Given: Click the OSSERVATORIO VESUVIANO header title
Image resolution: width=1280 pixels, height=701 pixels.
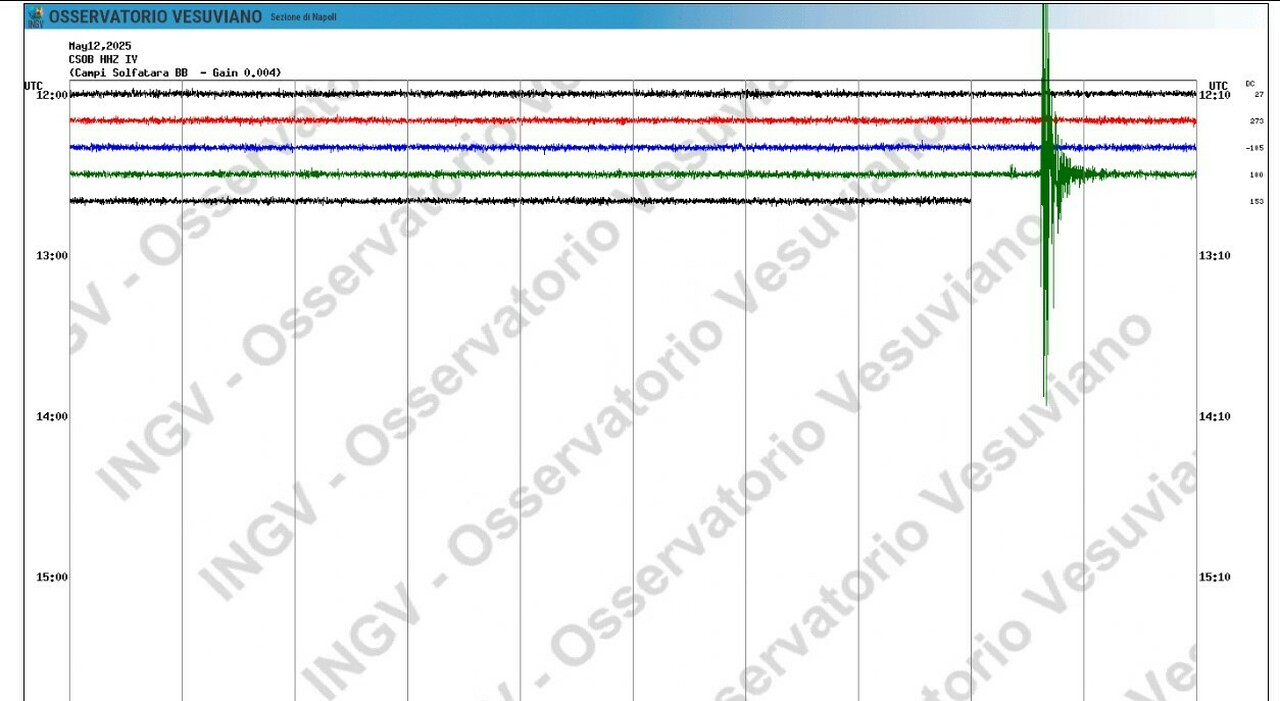Looking at the screenshot, I should tap(156, 17).
